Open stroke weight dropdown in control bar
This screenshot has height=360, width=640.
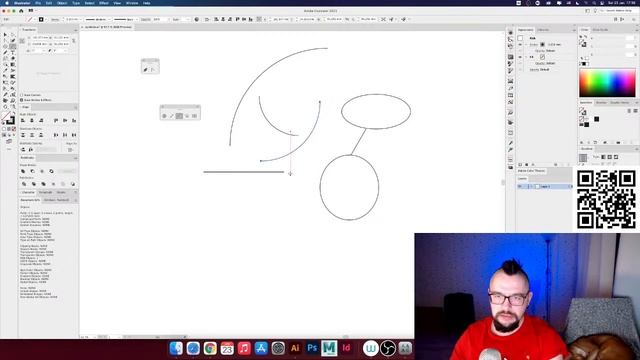(80, 19)
